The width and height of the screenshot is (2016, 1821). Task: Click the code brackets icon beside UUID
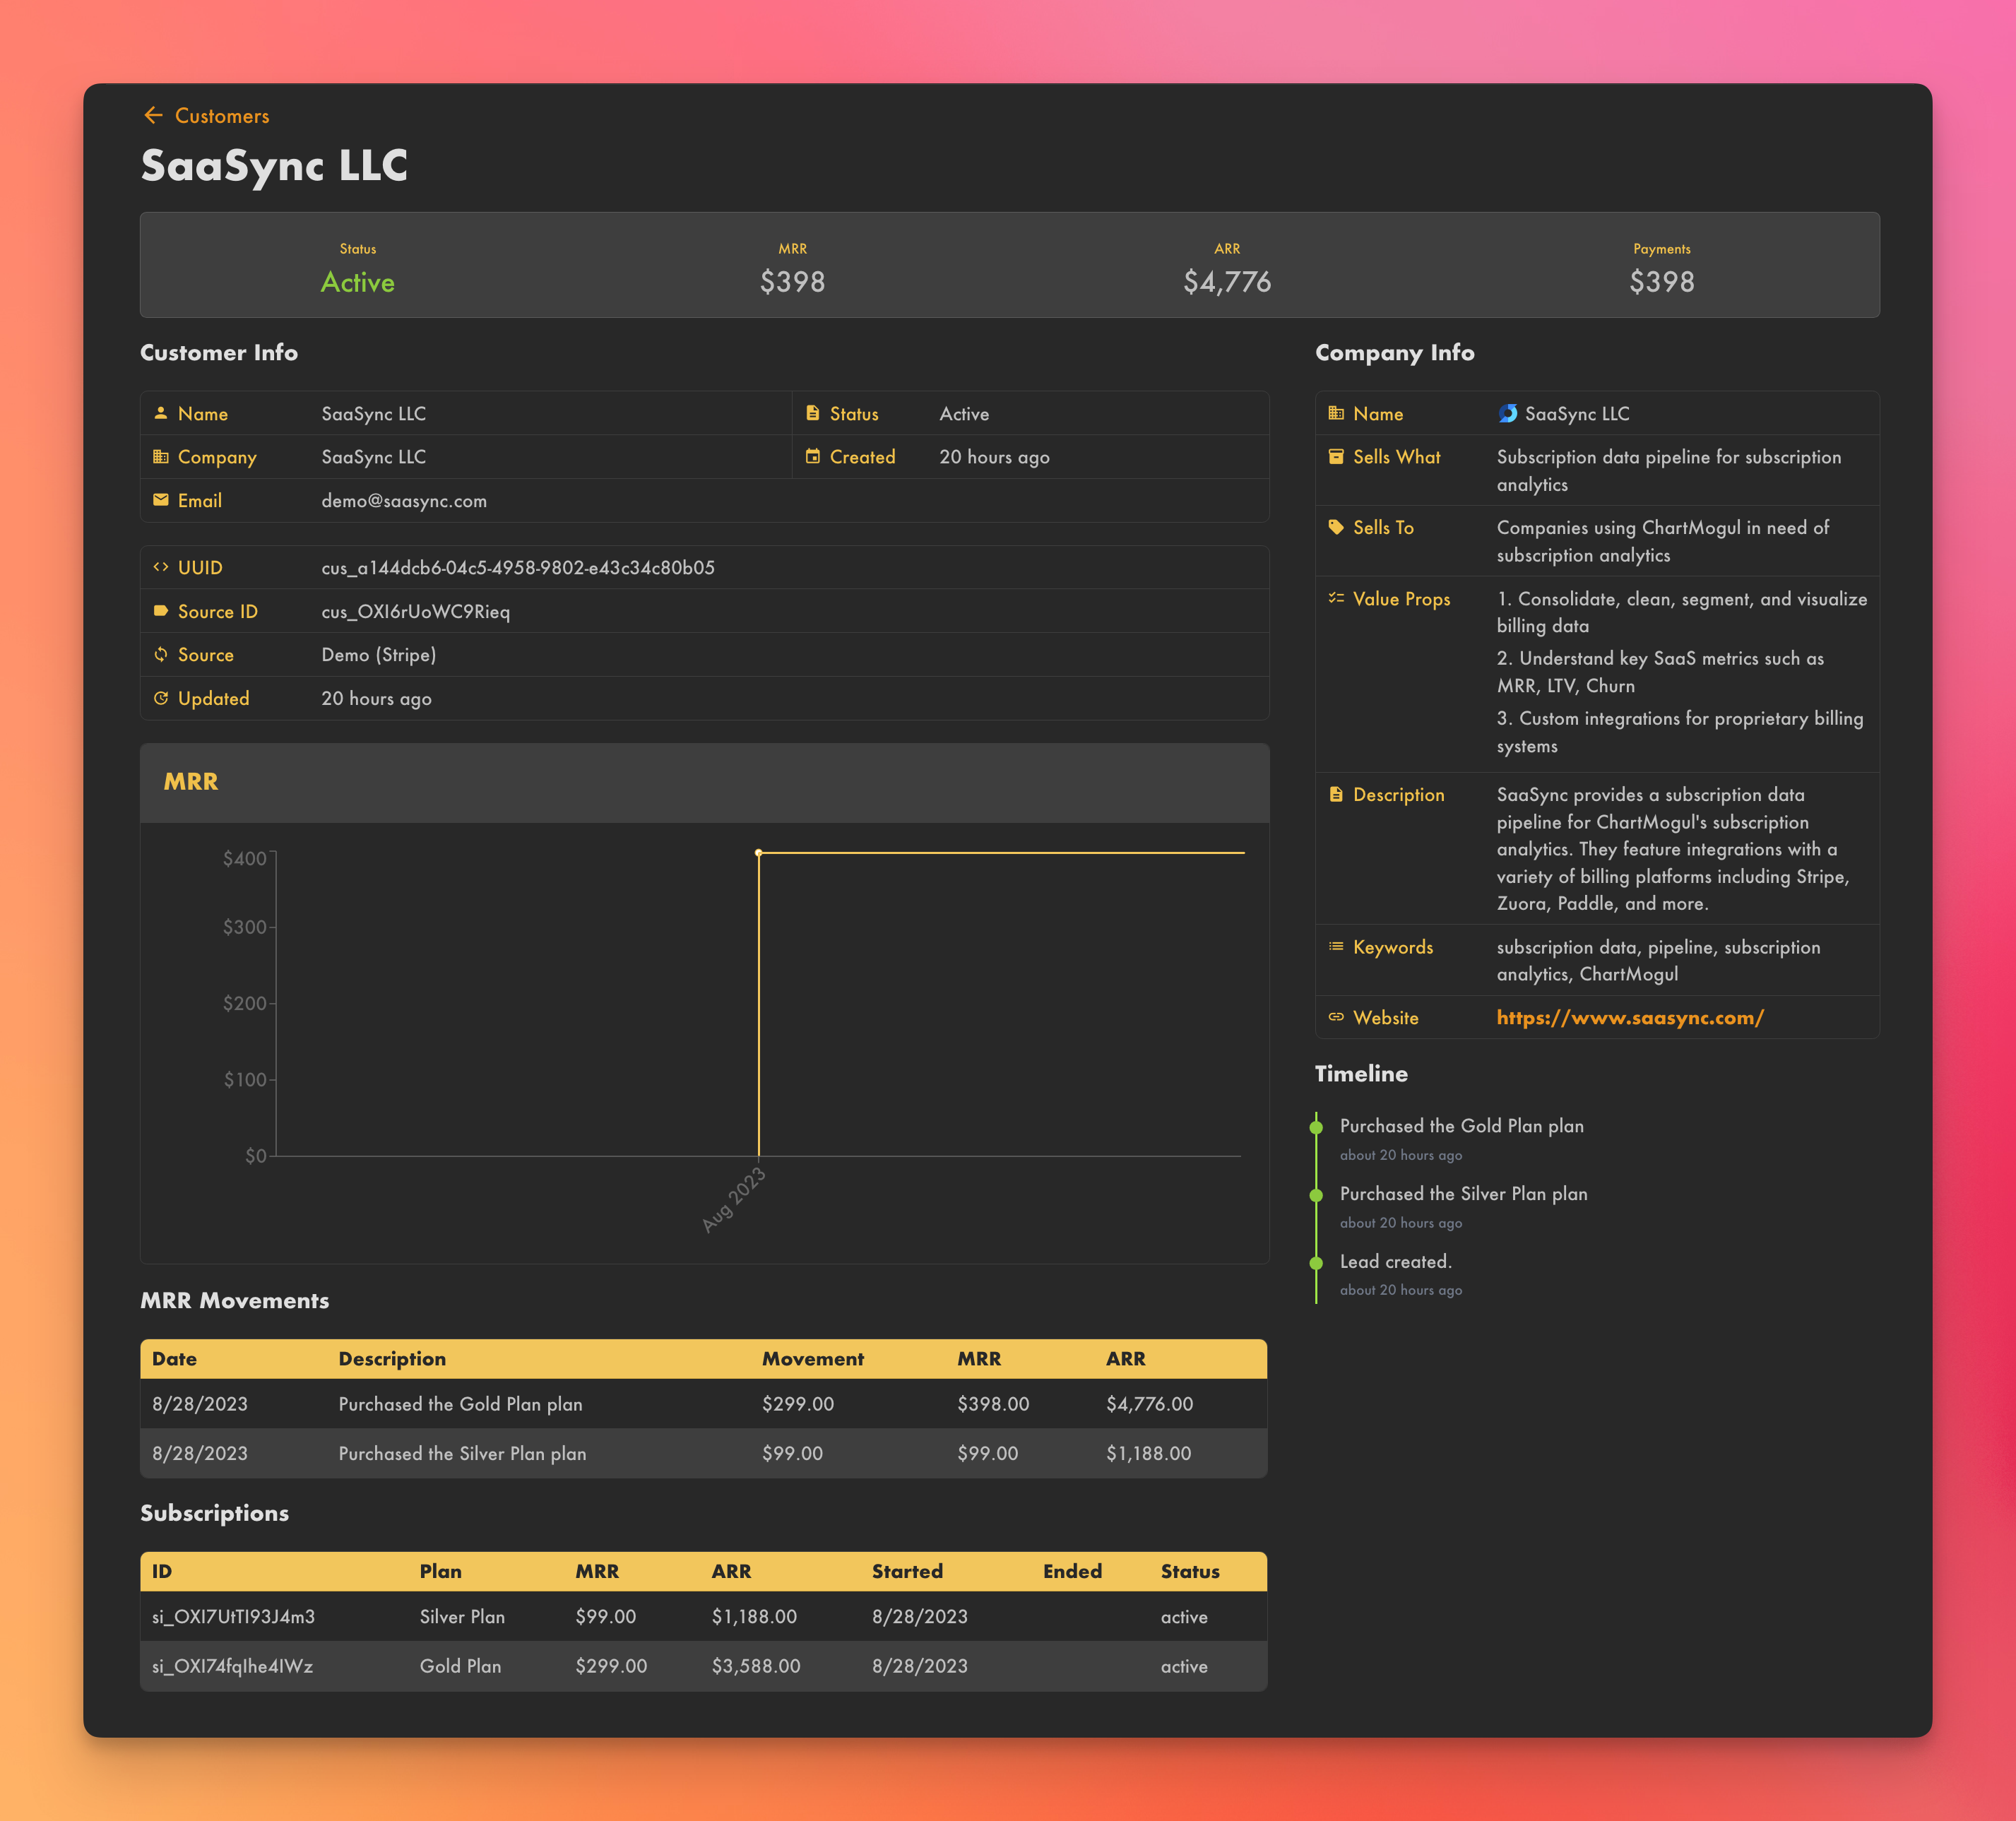[x=160, y=567]
